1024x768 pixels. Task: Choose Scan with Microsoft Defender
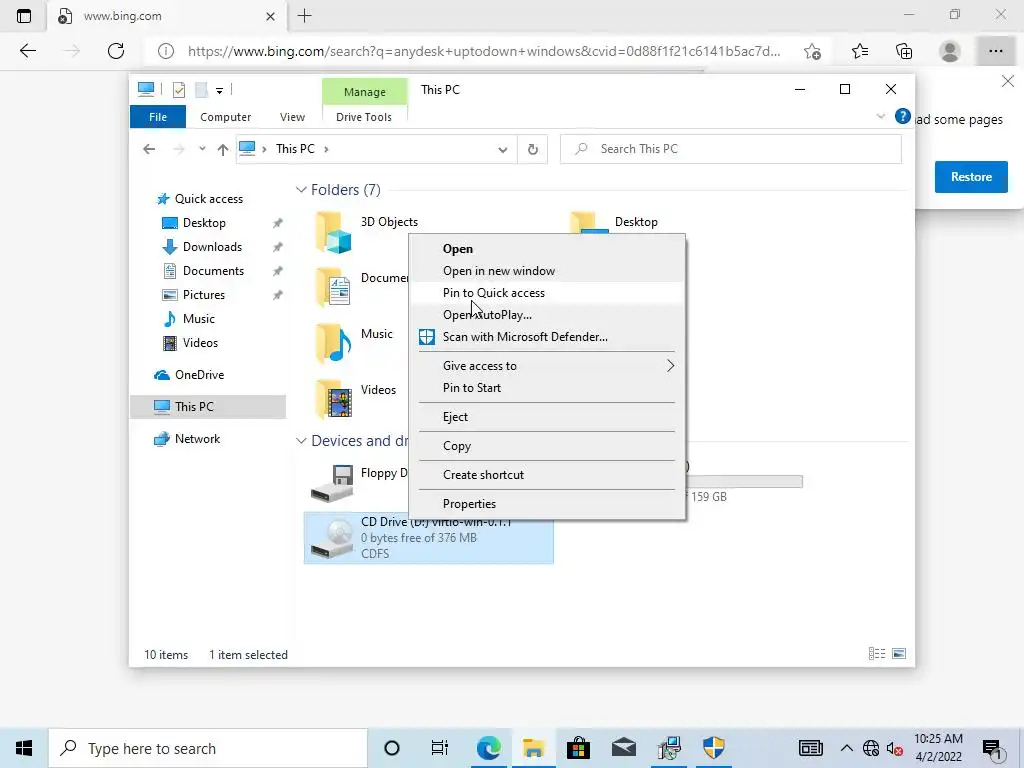tap(547, 337)
